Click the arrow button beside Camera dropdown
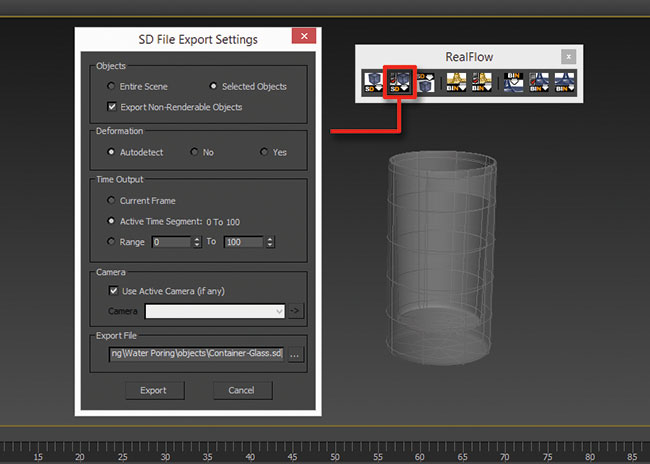Viewport: 650px width, 464px height. point(295,311)
